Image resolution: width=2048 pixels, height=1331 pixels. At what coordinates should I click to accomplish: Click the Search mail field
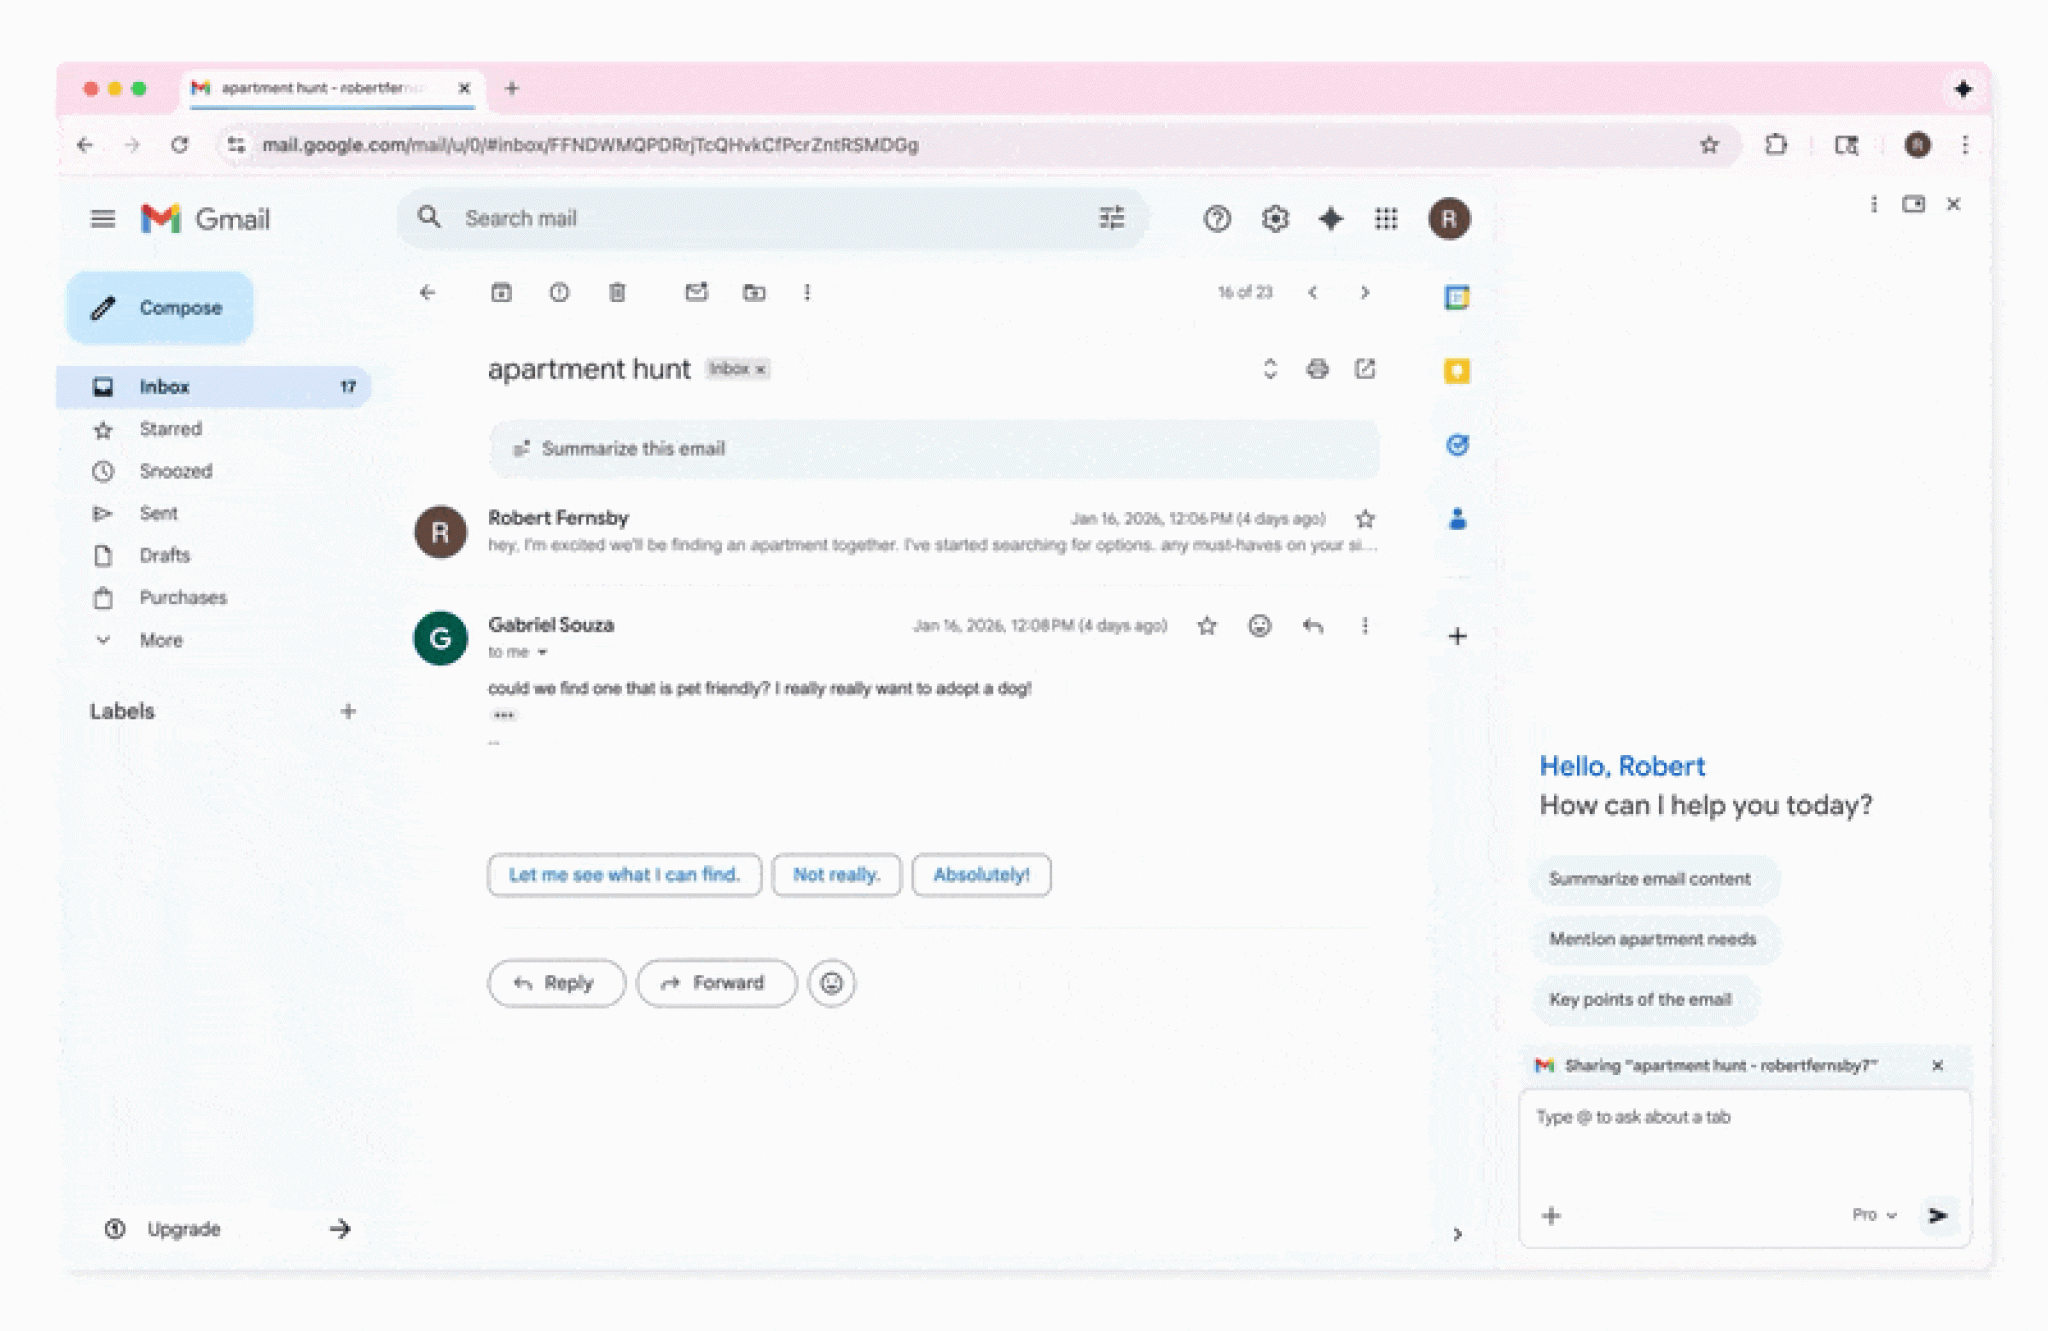(x=760, y=218)
